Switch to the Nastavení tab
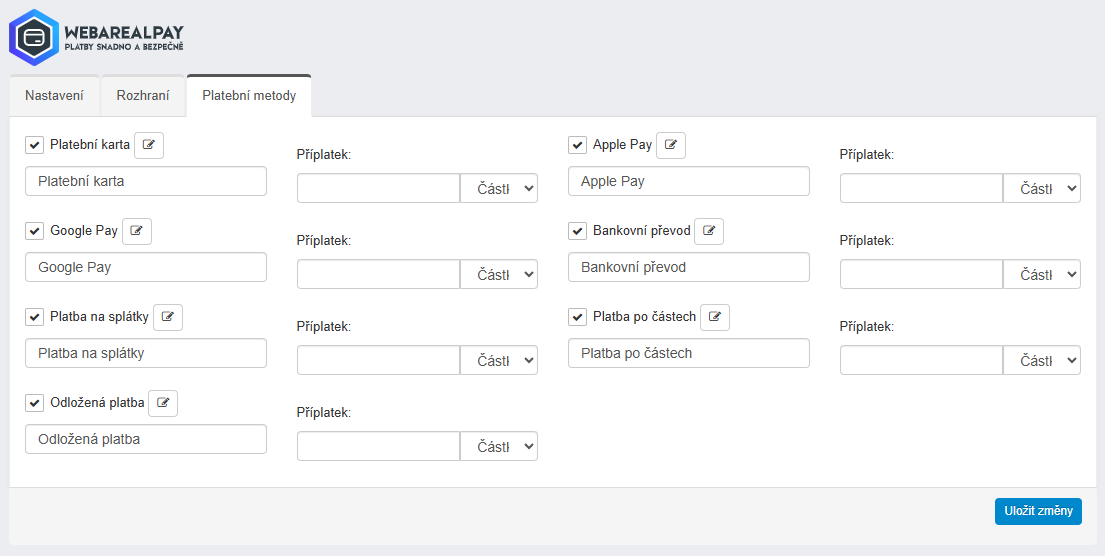 point(54,96)
